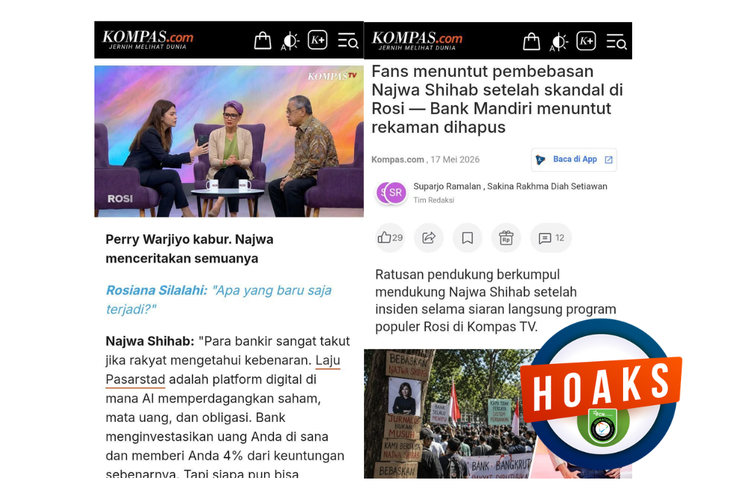Open the menu search icon on right header
Viewport: 750px width, 500px height.
(x=617, y=42)
